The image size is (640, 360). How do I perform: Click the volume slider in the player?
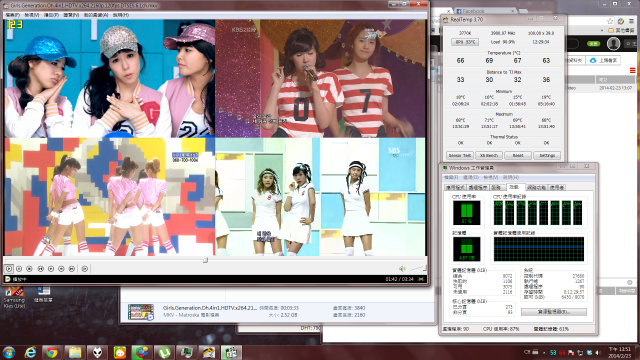417,268
